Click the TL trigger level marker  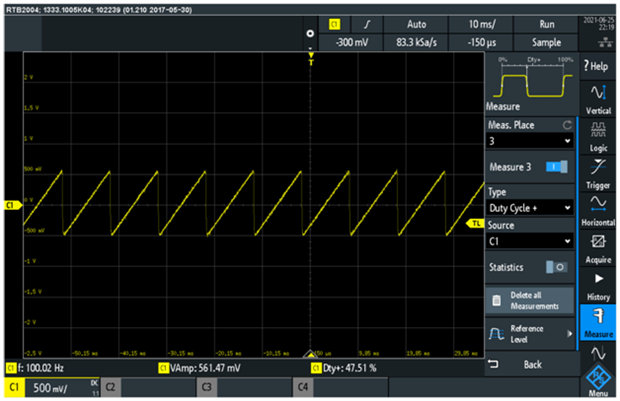click(x=475, y=224)
